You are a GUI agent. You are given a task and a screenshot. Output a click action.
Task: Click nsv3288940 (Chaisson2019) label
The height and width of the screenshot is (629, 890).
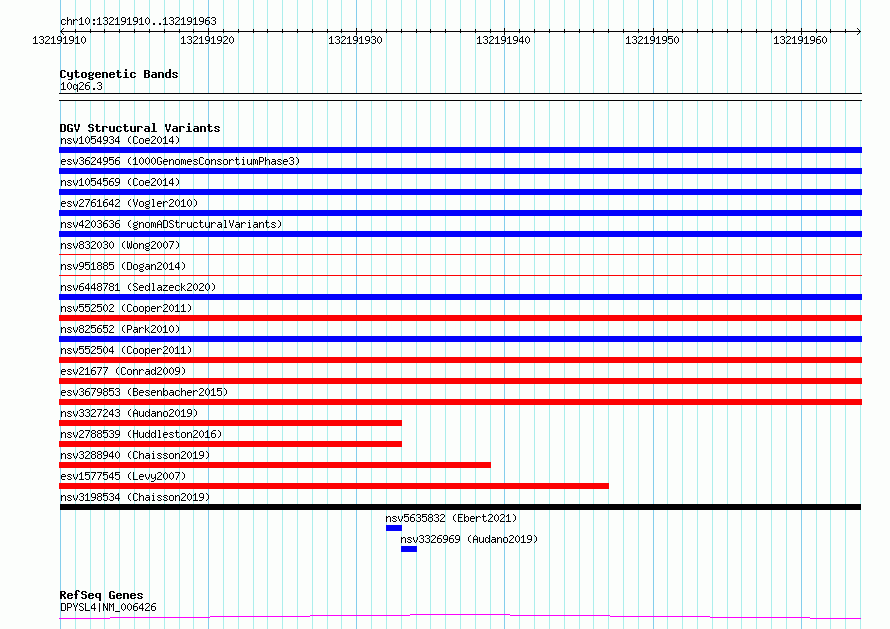(x=135, y=455)
